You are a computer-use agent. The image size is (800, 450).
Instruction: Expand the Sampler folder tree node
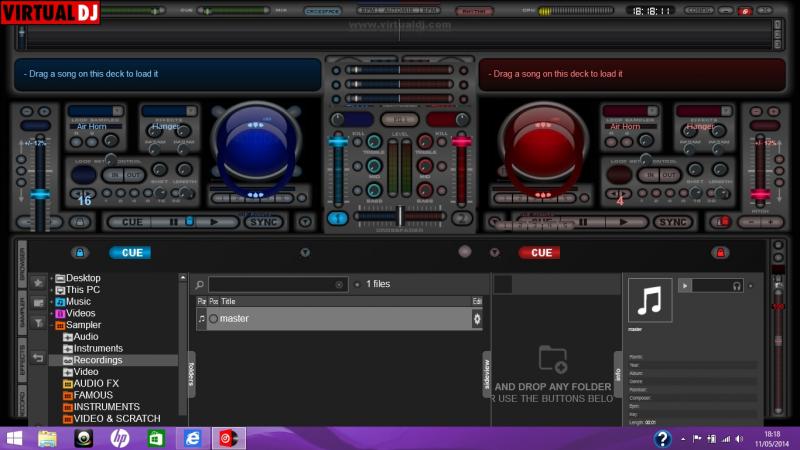pyautogui.click(x=52, y=325)
